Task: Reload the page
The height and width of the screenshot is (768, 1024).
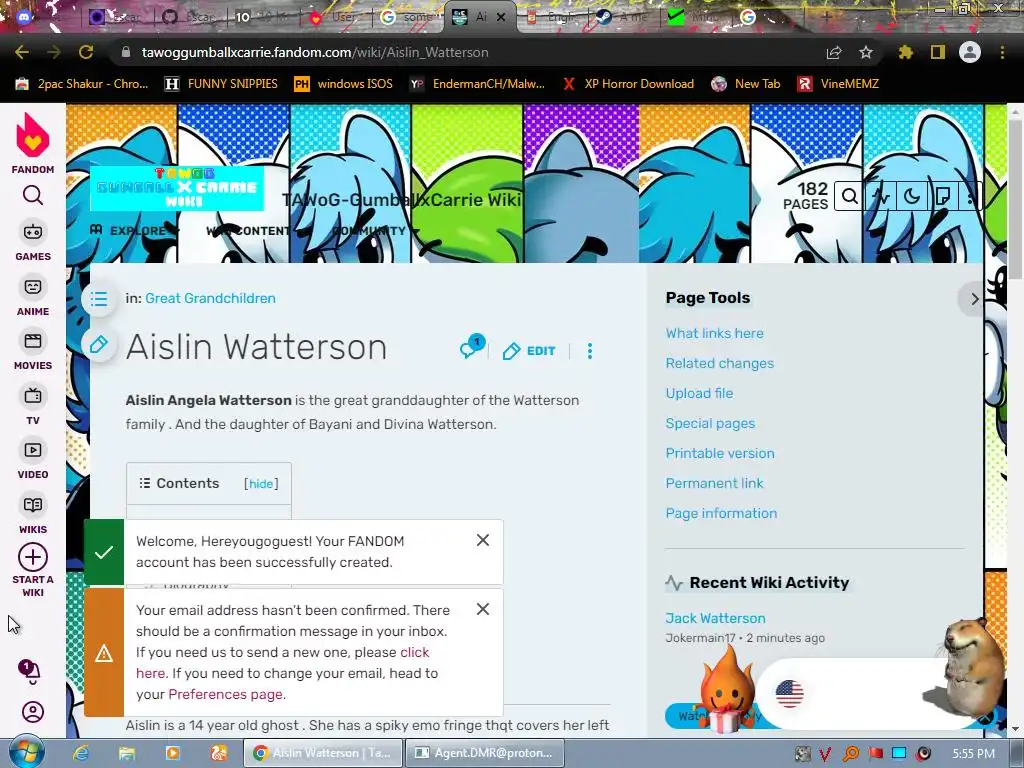Action: (86, 52)
